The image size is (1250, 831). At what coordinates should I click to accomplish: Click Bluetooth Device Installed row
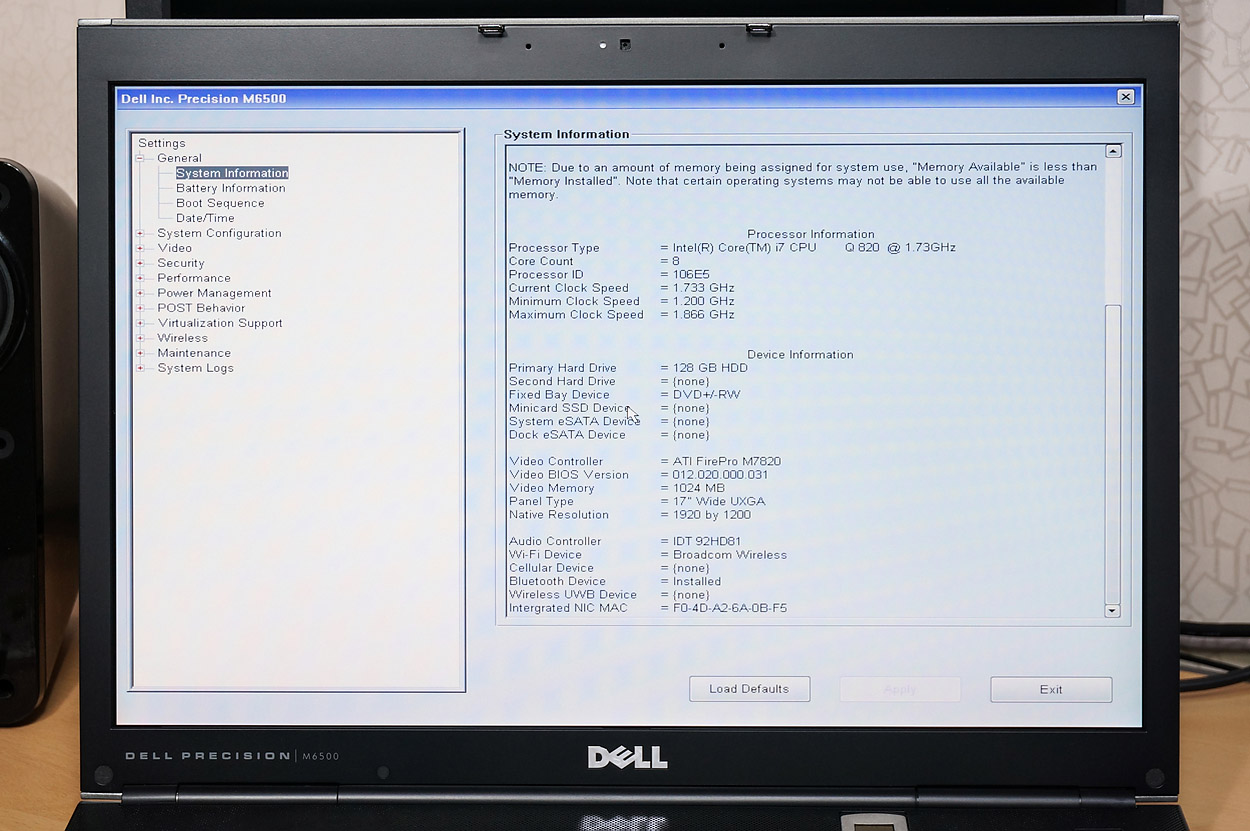[x=614, y=581]
